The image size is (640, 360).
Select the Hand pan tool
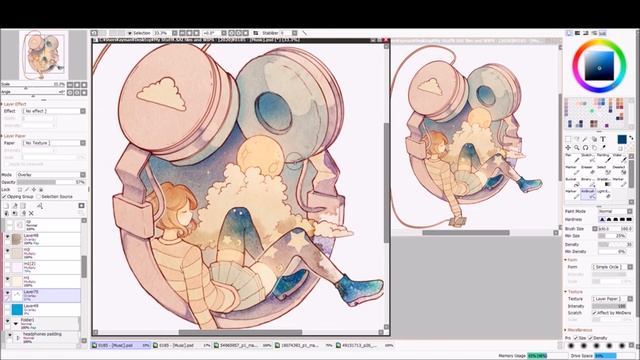tap(594, 147)
